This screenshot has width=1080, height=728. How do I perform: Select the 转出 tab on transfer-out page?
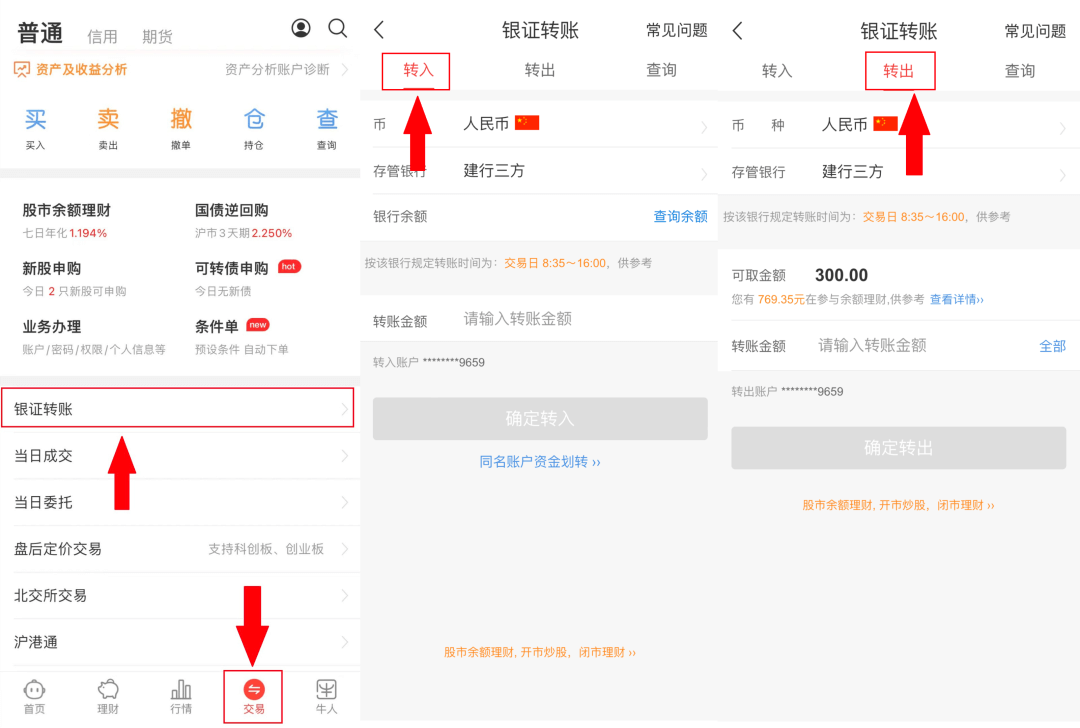(899, 71)
